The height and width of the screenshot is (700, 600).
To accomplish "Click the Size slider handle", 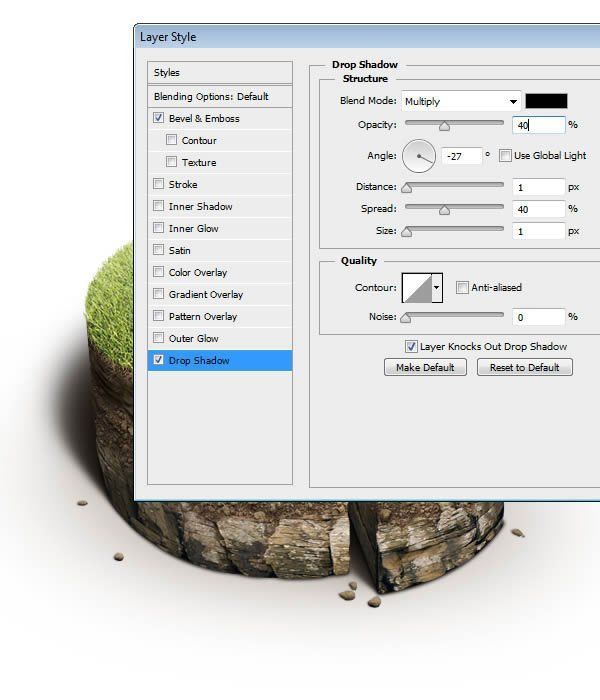I will [407, 232].
